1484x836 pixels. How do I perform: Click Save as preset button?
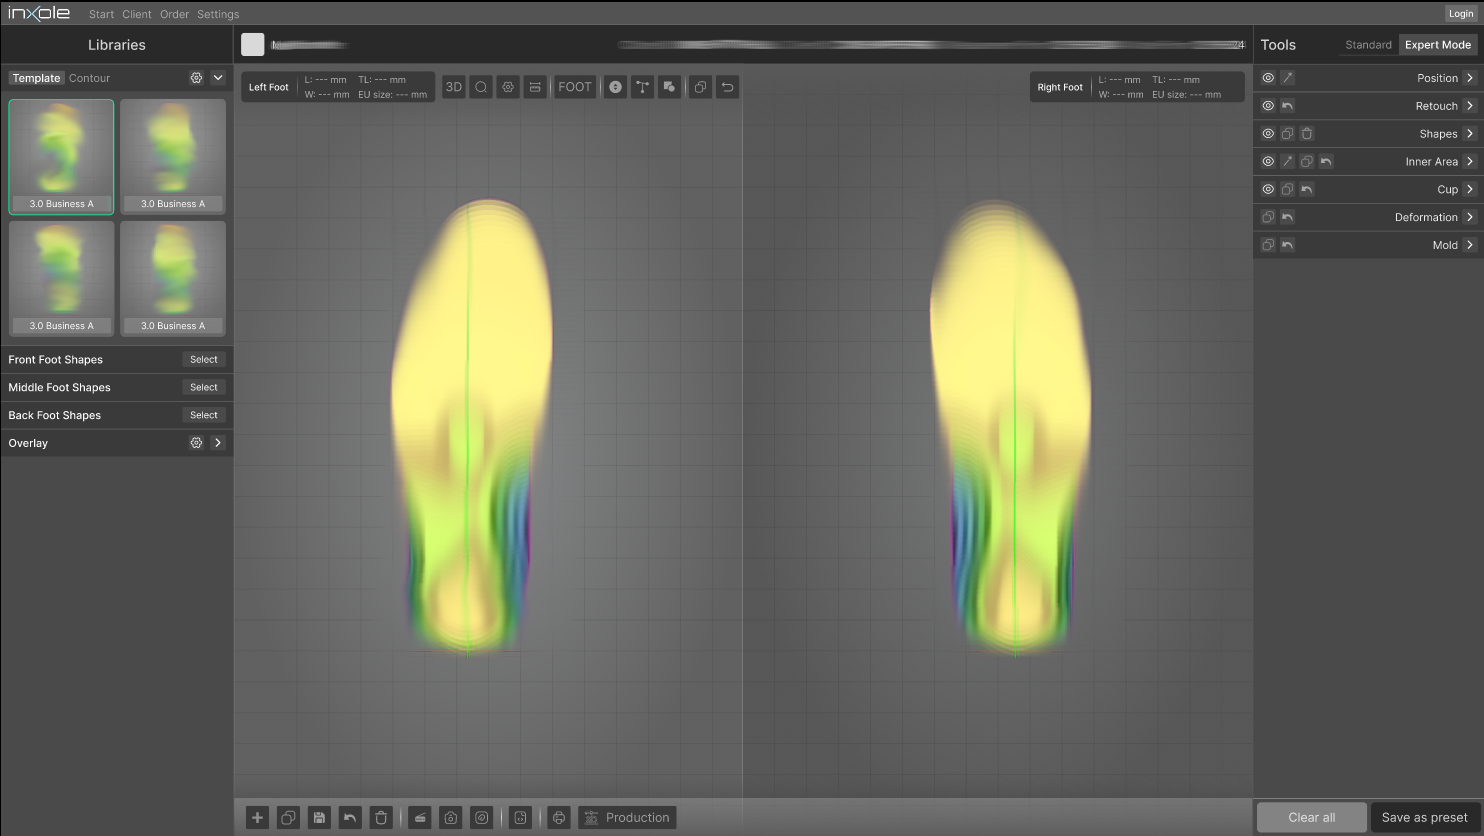[1424, 817]
